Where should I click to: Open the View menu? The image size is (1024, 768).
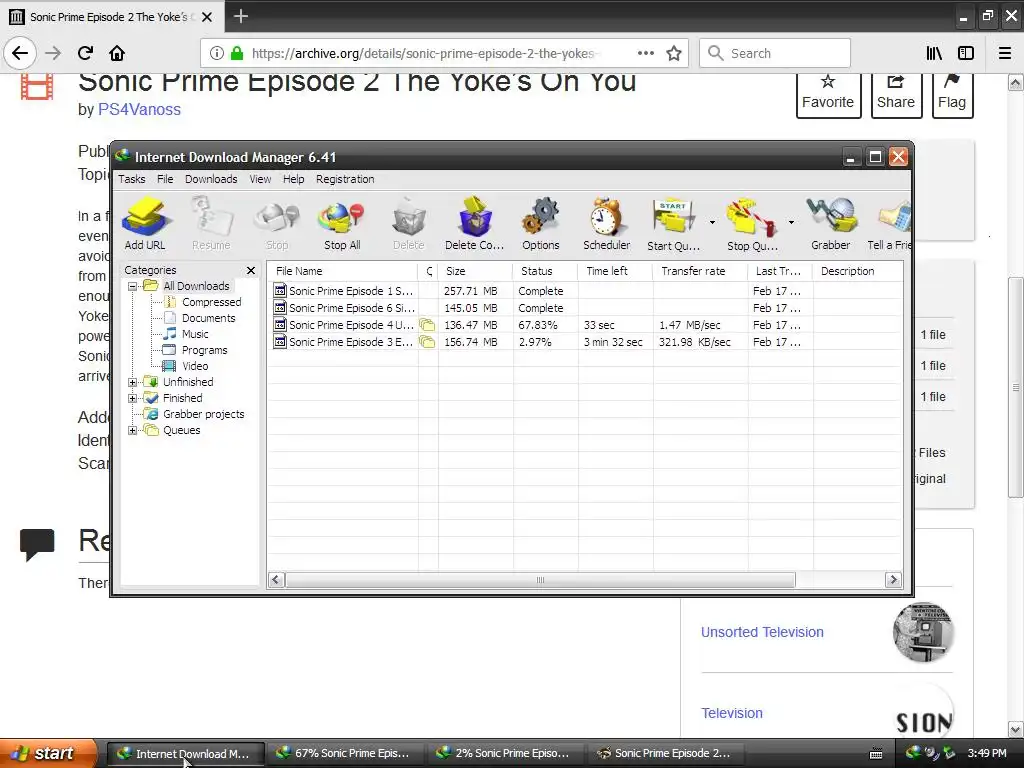click(260, 179)
